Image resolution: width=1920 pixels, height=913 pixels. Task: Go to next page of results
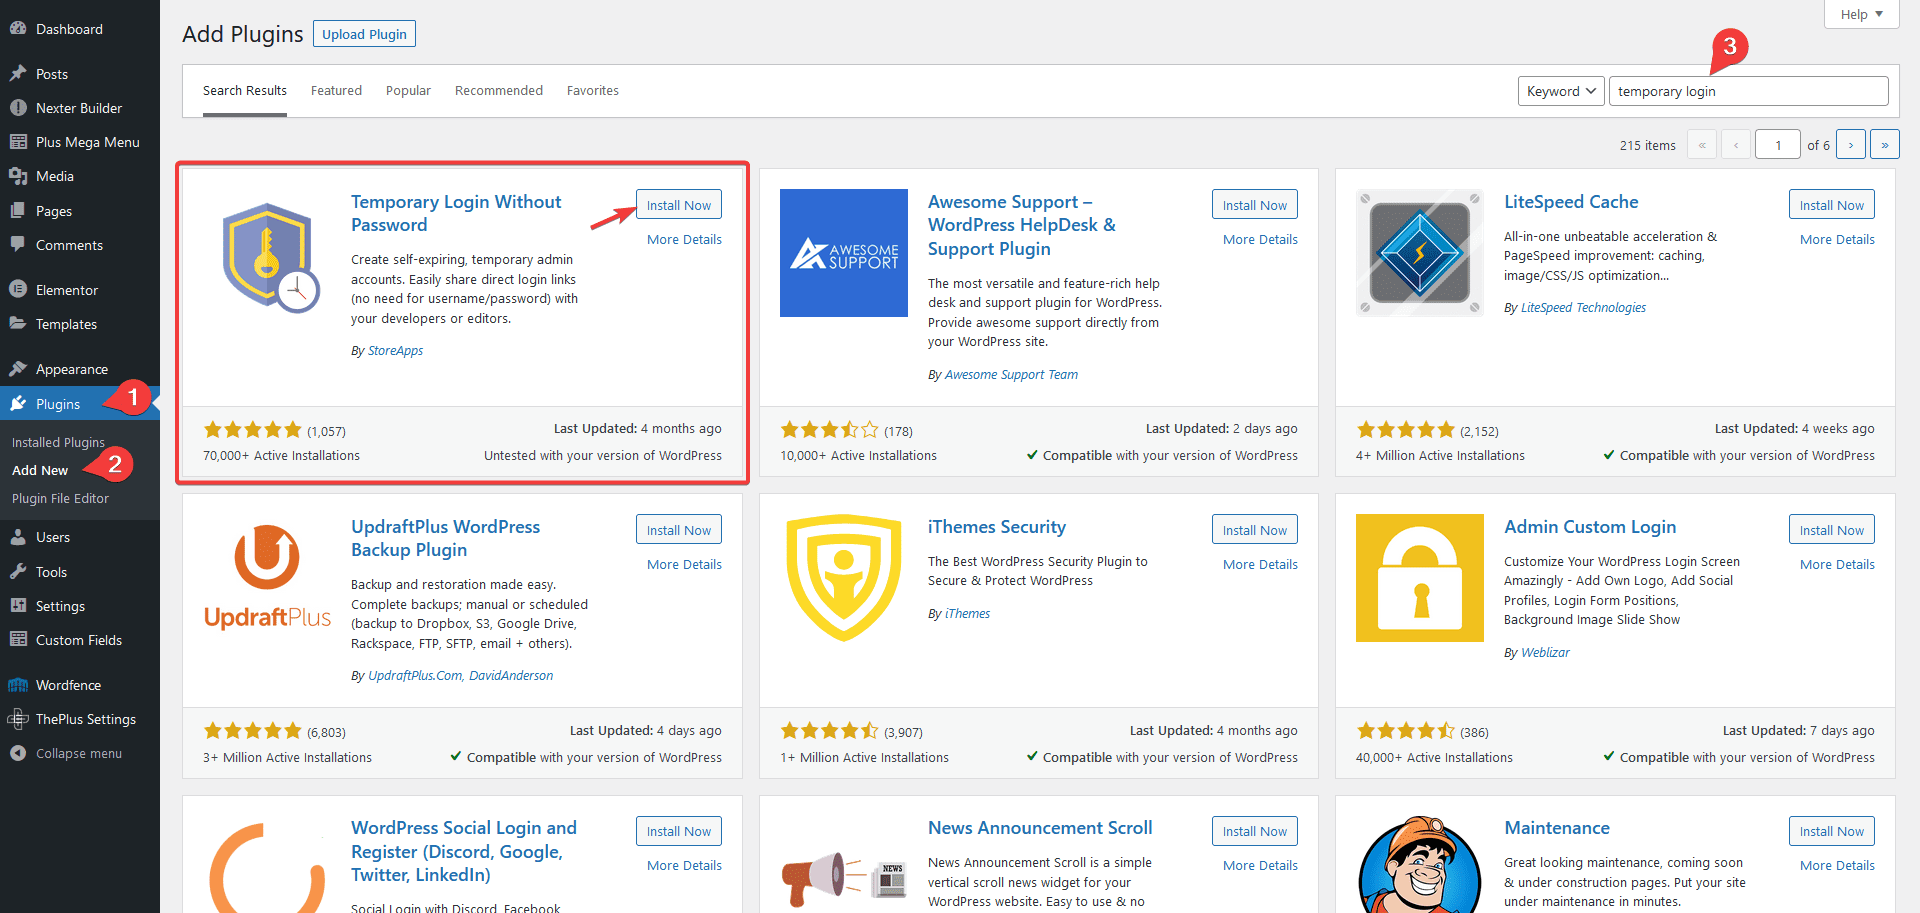coord(1850,145)
